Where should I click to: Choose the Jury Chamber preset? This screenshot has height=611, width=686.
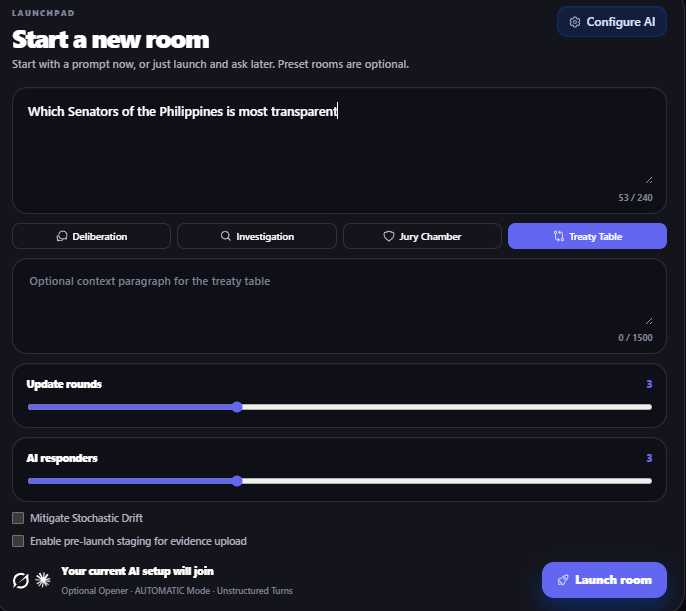pos(422,236)
